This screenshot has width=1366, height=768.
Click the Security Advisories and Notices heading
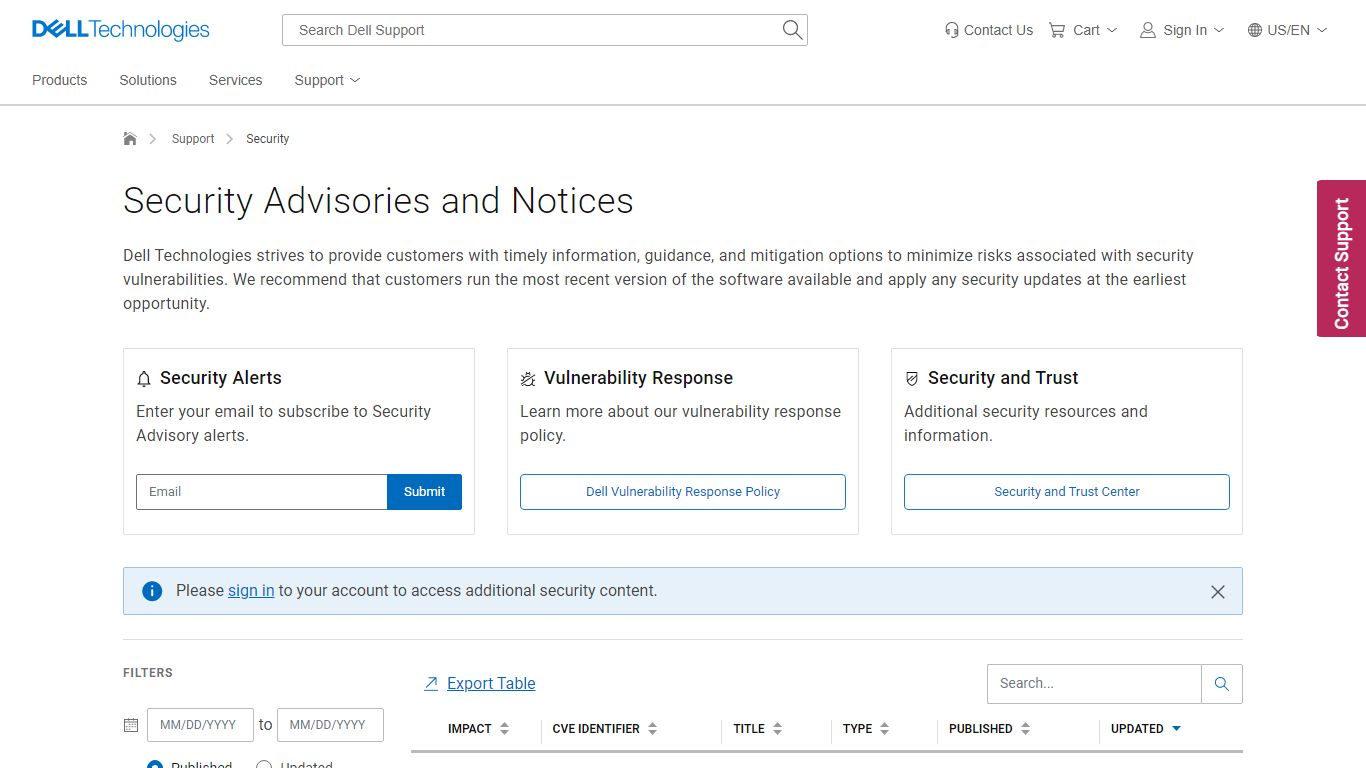378,201
